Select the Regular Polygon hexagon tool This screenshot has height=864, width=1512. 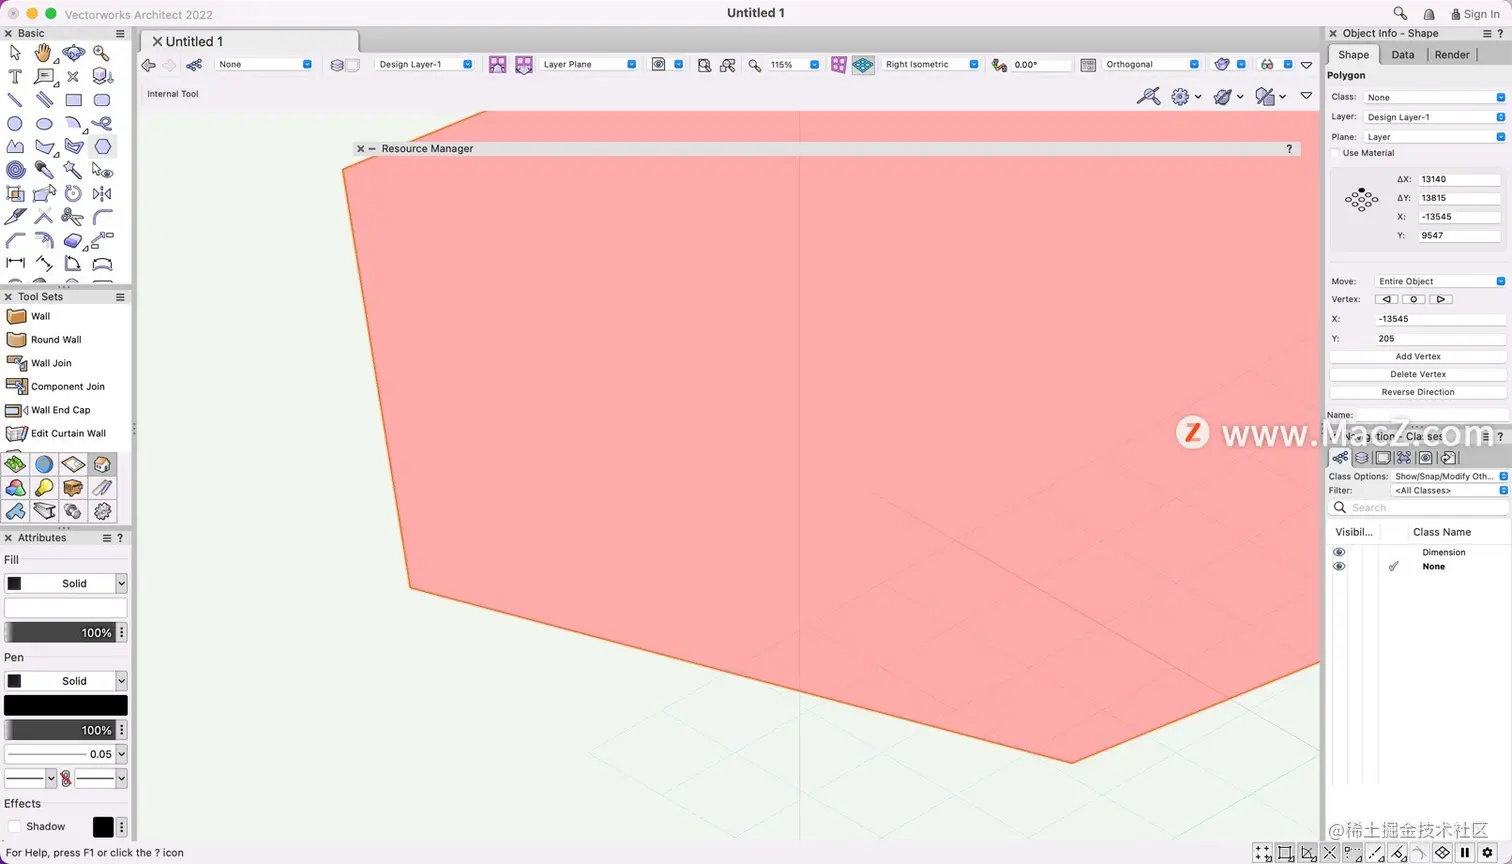point(103,146)
